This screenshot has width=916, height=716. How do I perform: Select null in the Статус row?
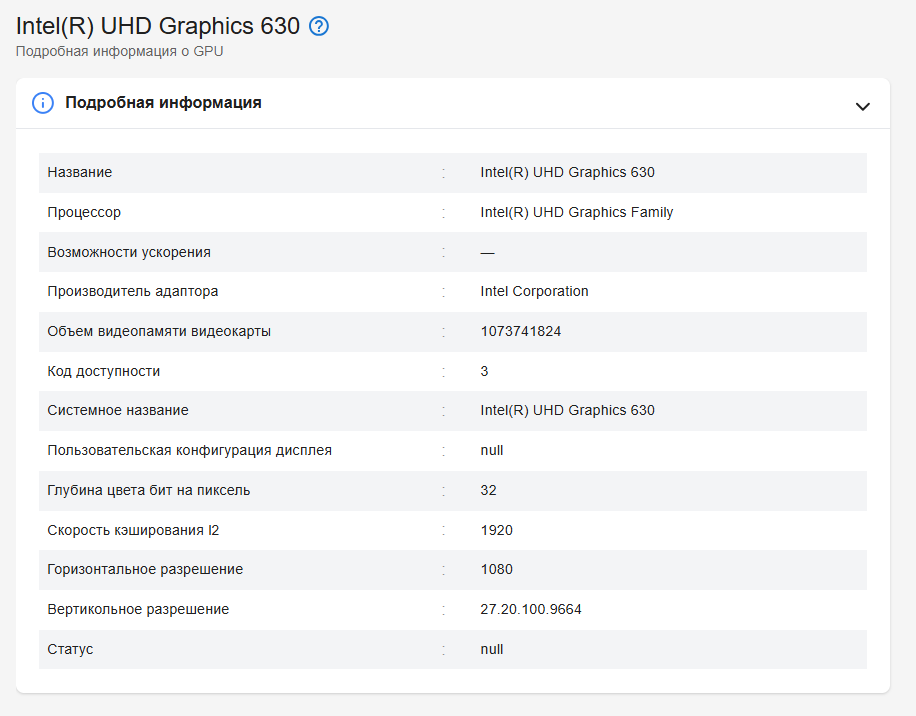pyautogui.click(x=491, y=649)
